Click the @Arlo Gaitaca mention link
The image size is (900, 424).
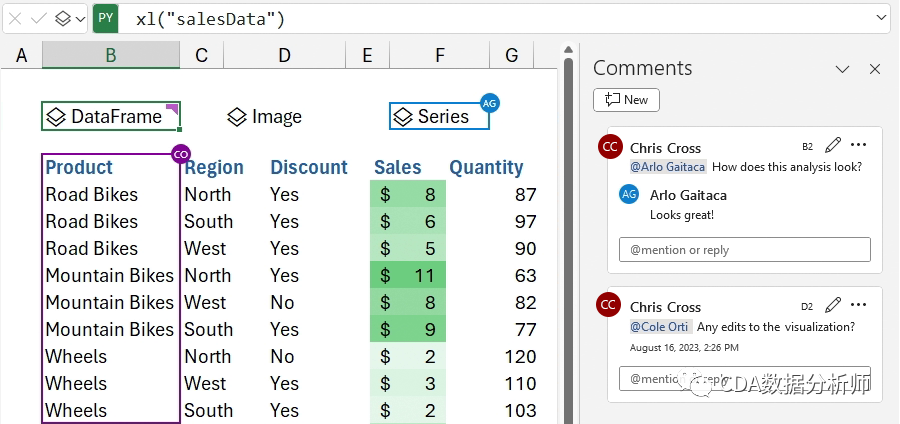668,167
